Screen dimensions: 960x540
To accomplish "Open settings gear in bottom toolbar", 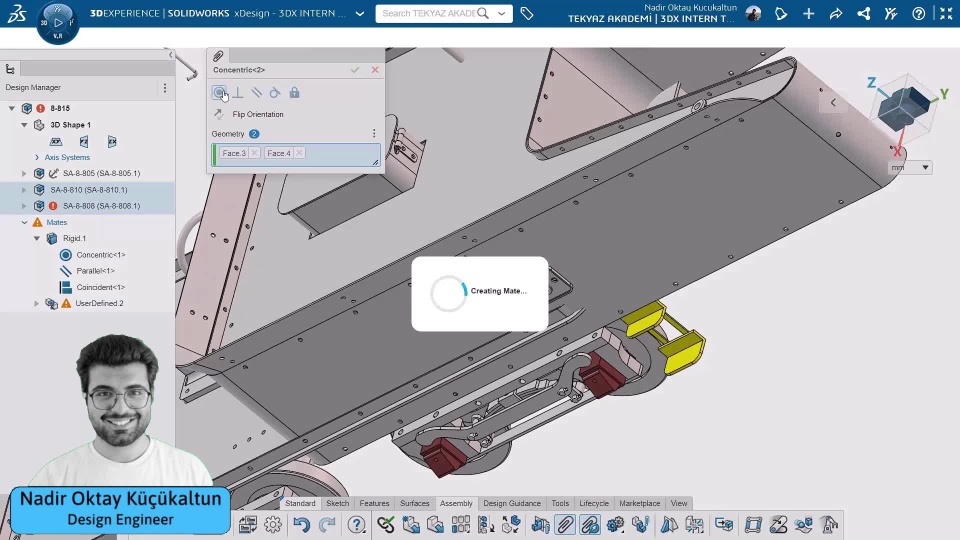I will click(273, 524).
